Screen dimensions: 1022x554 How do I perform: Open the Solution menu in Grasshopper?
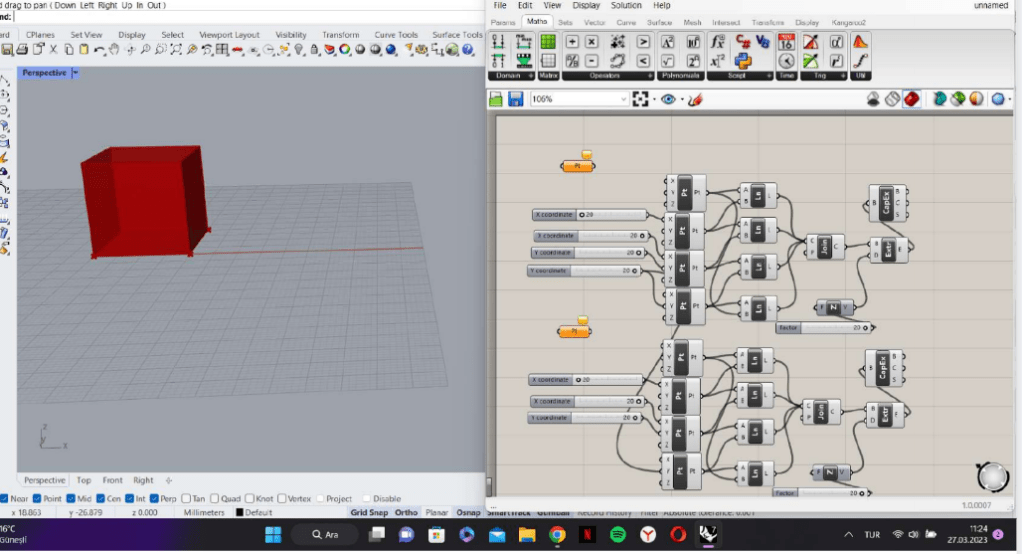(627, 6)
